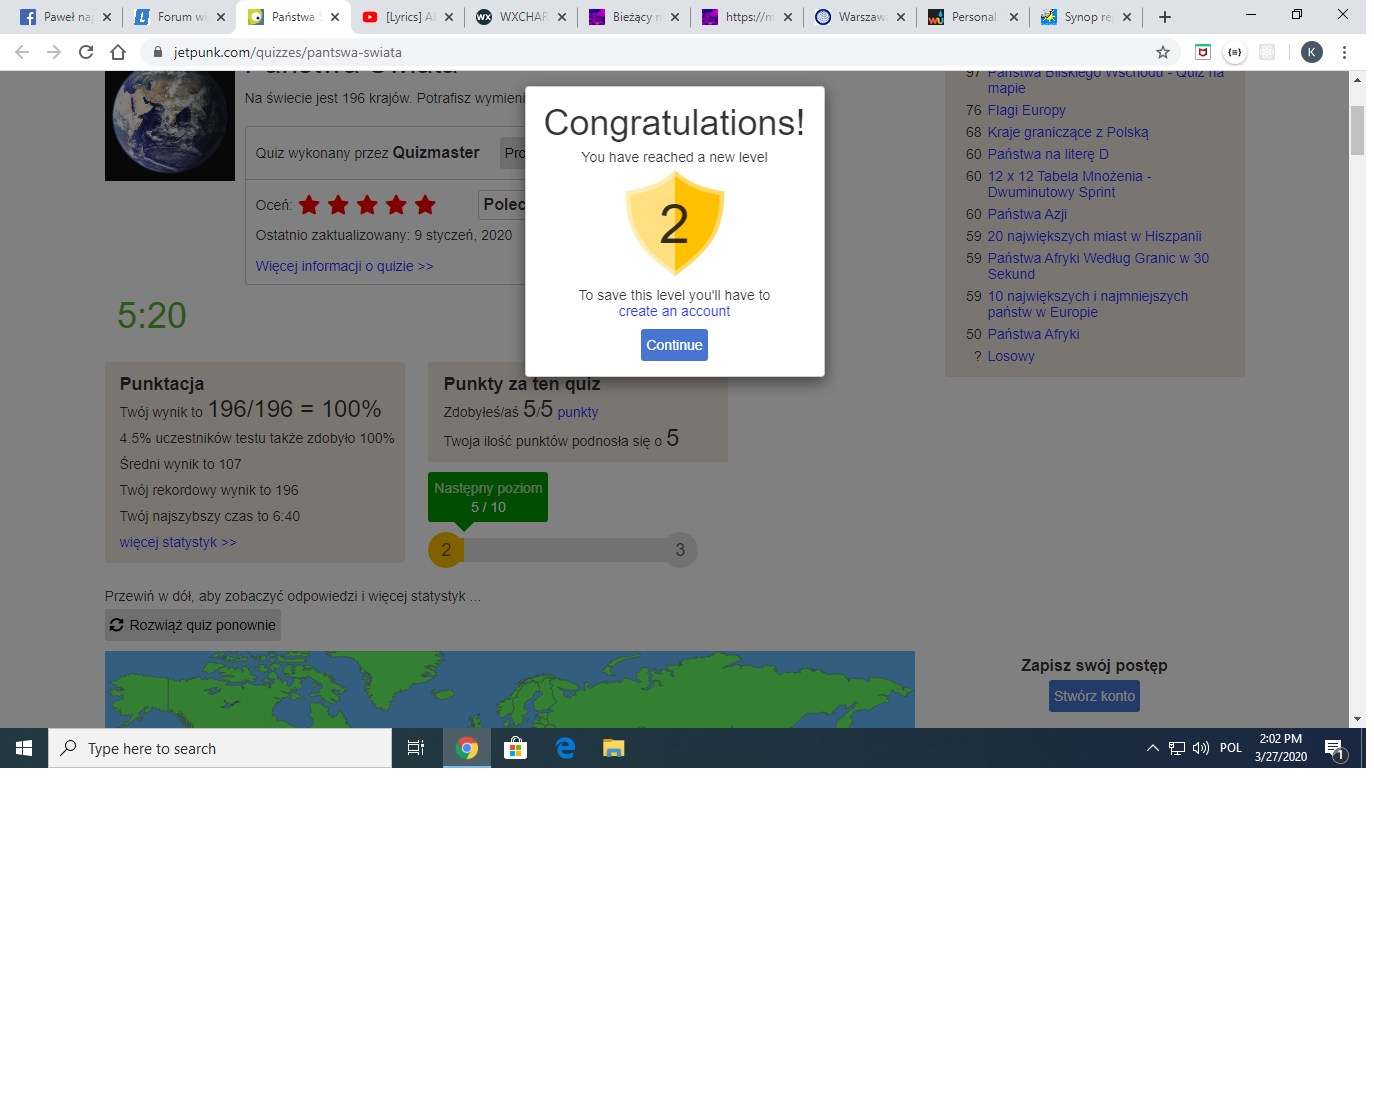Click the browser reload icon

86,52
